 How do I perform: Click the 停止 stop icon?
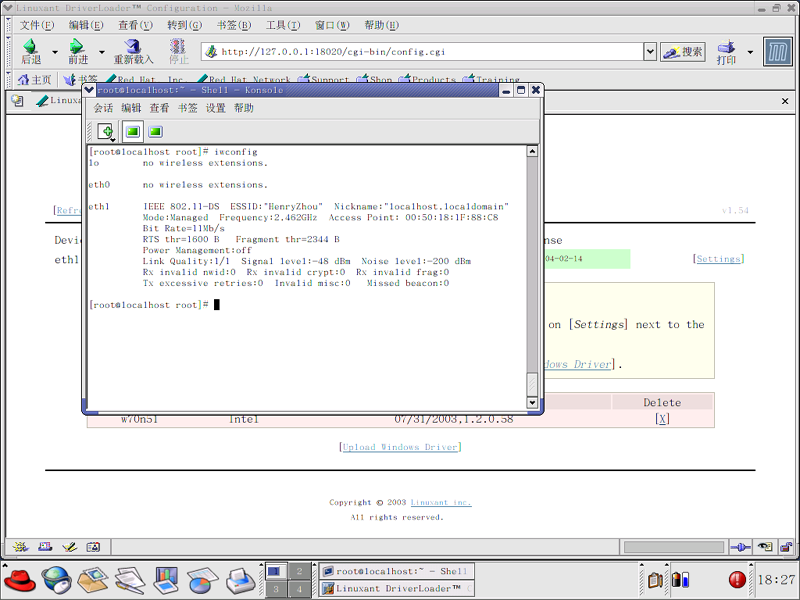[x=178, y=51]
